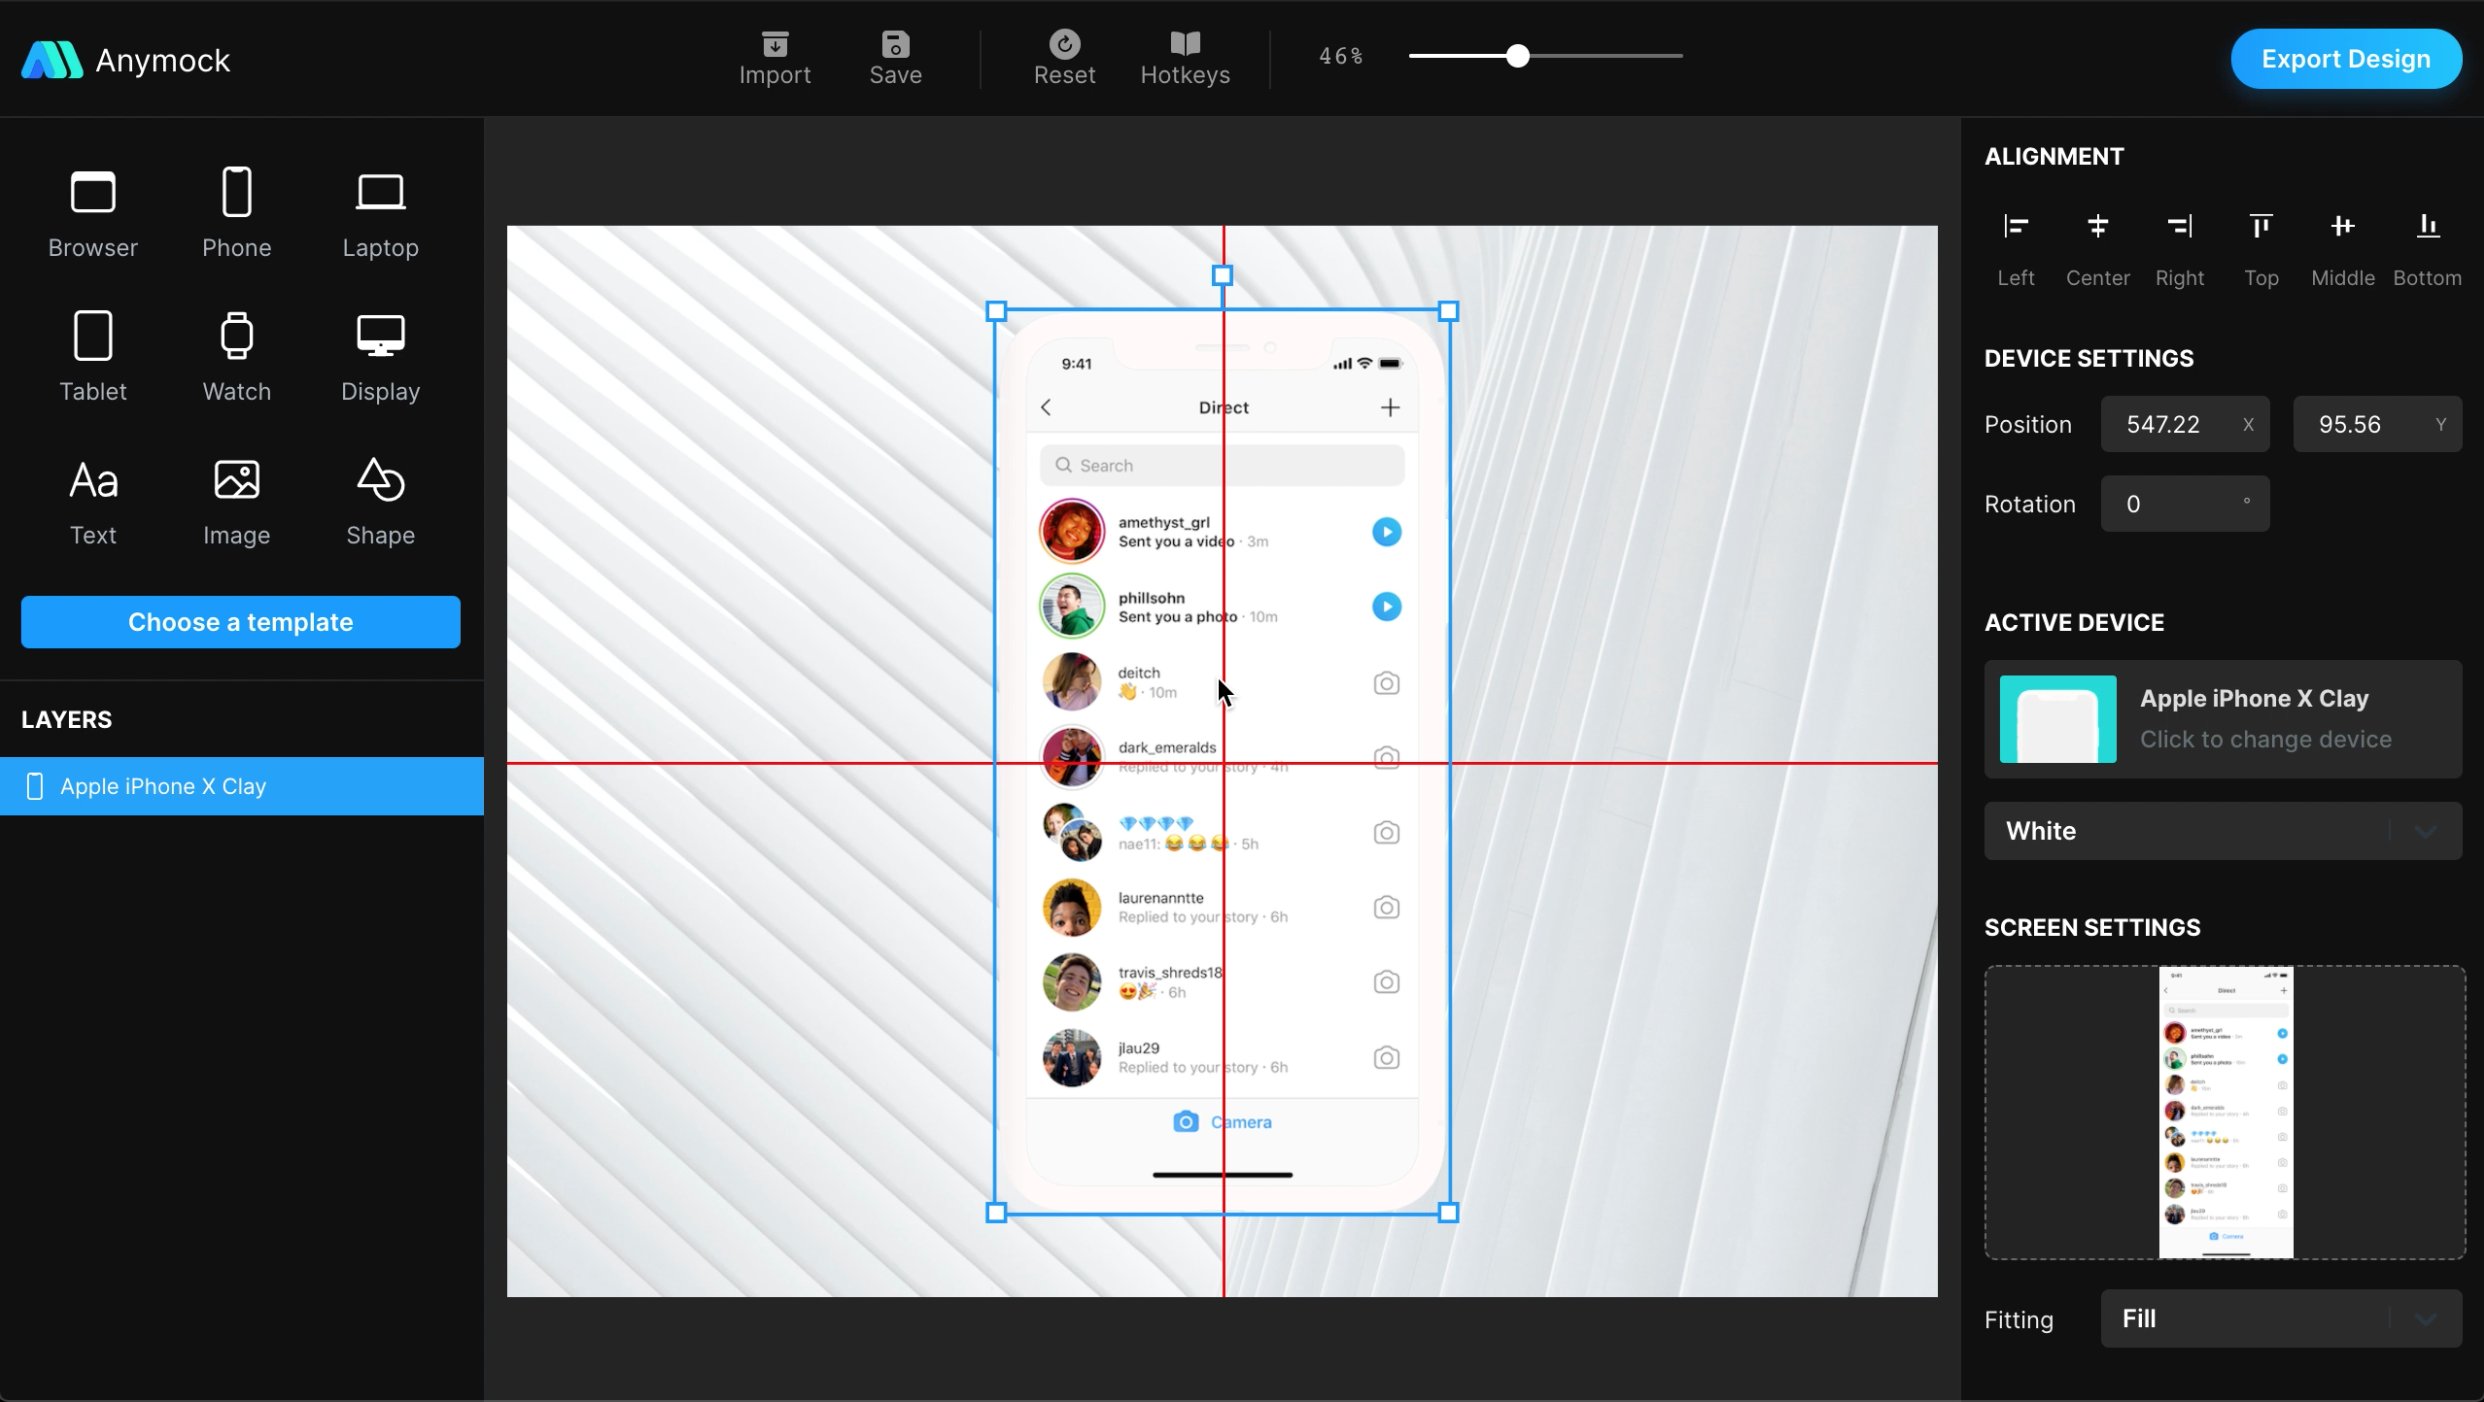Open the White color dropdown
Viewport: 2484px width, 1402px height.
[x=2222, y=830]
